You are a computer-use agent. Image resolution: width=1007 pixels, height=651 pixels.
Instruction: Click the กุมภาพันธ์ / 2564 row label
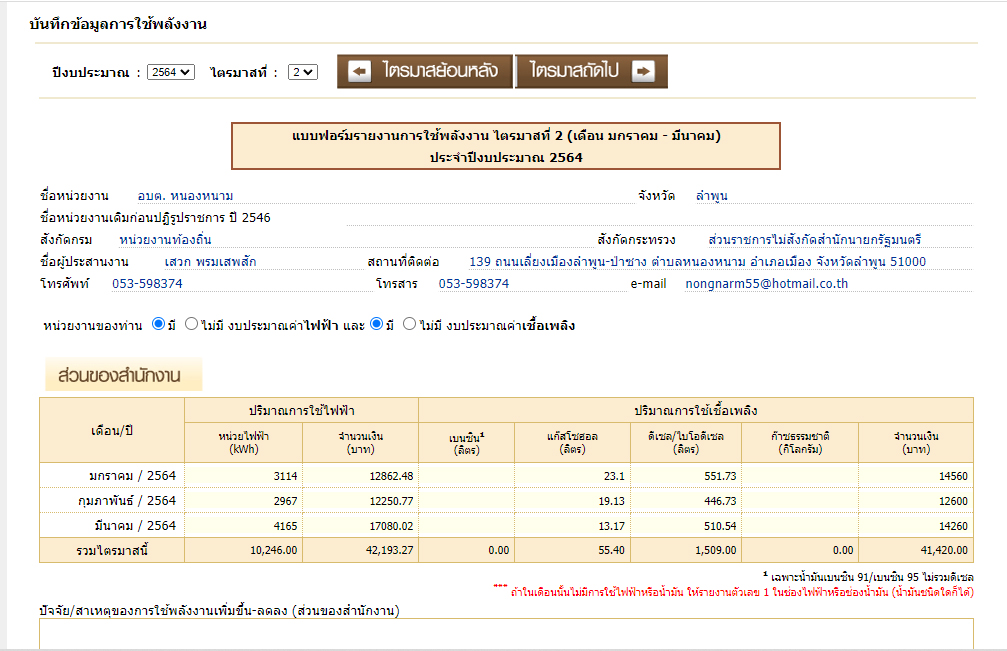[x=127, y=501]
